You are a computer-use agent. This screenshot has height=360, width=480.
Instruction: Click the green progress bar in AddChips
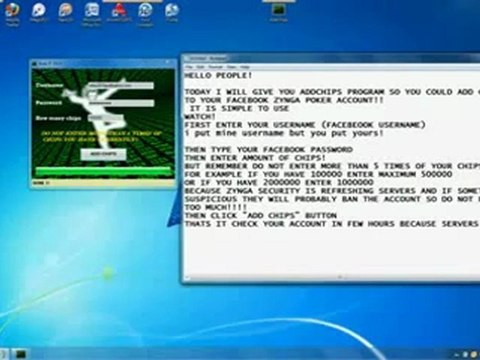[x=103, y=171]
